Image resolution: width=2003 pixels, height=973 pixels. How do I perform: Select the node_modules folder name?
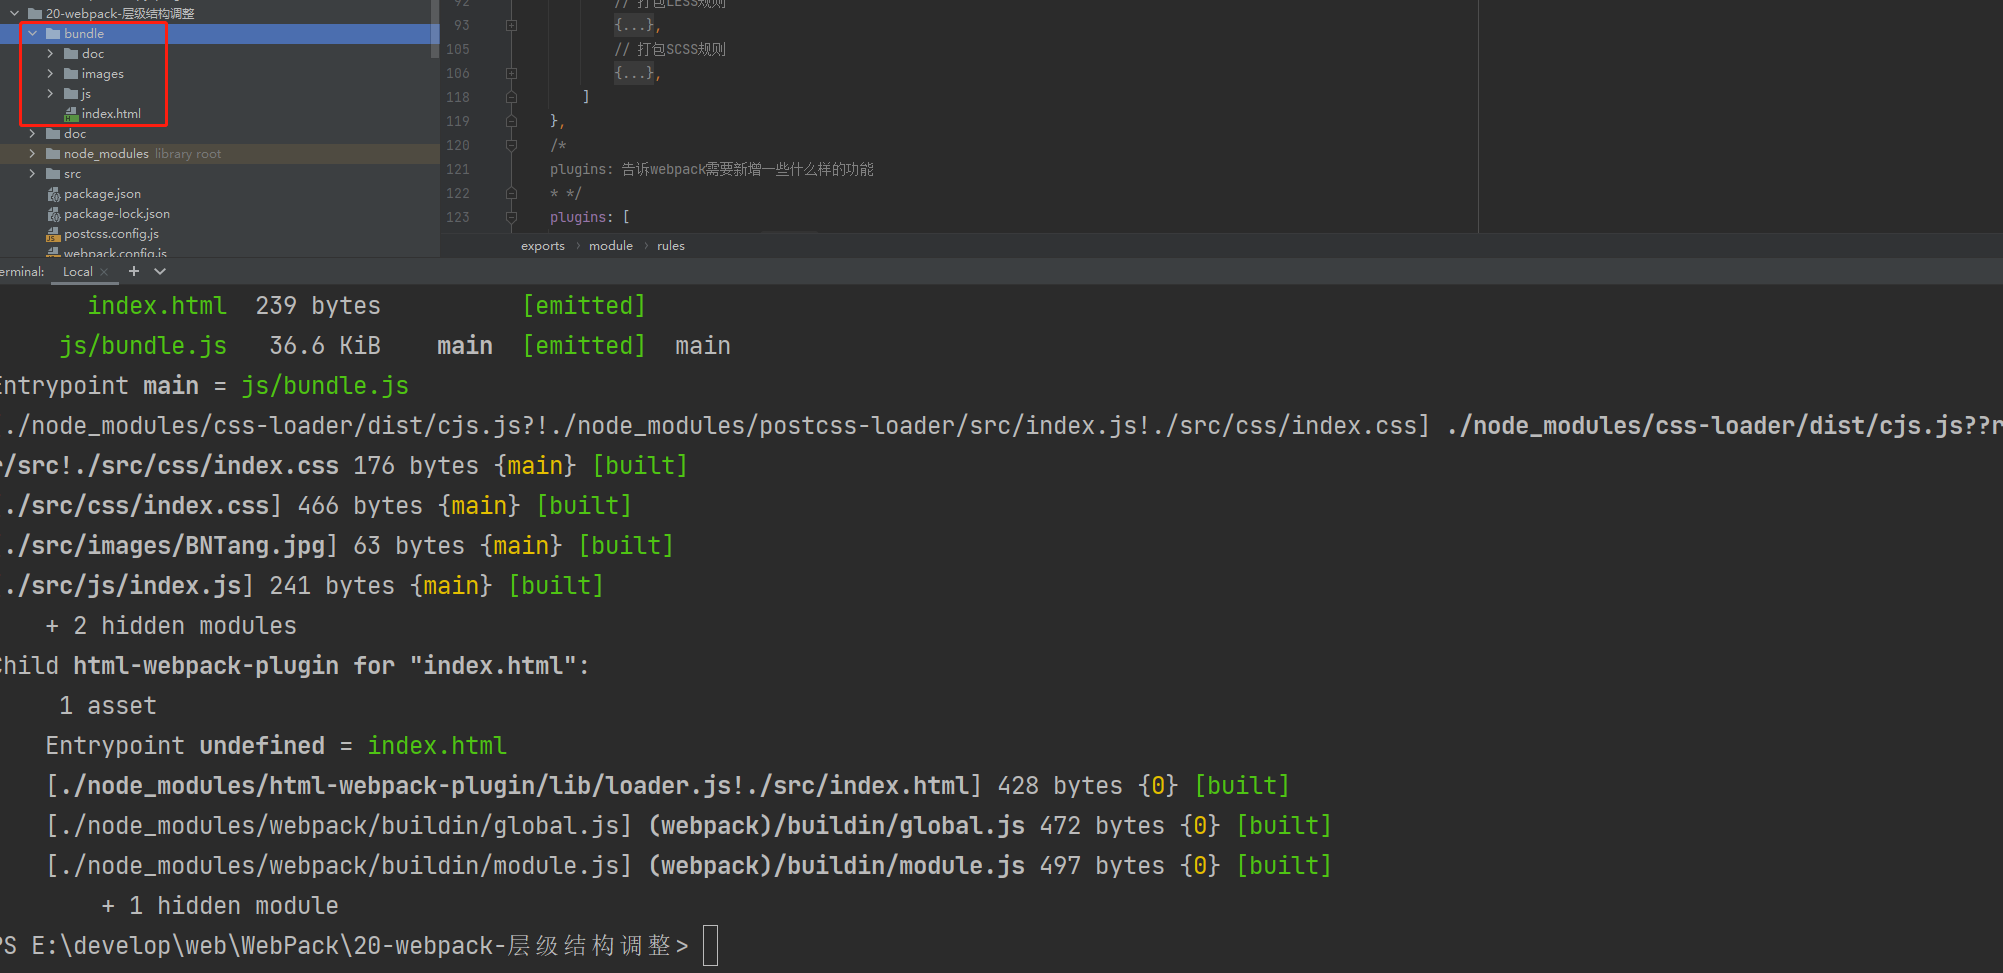[x=106, y=153]
